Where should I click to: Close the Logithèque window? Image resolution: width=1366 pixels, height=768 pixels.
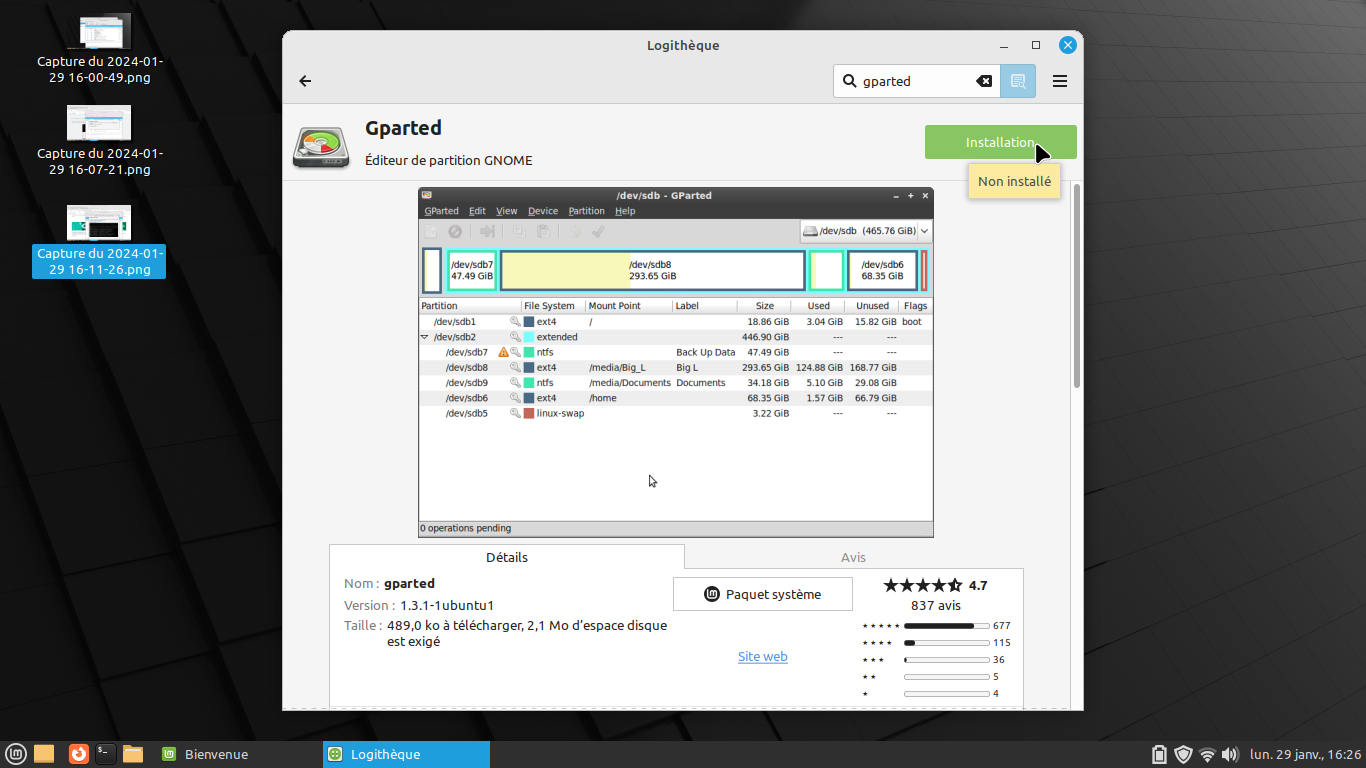(x=1068, y=45)
